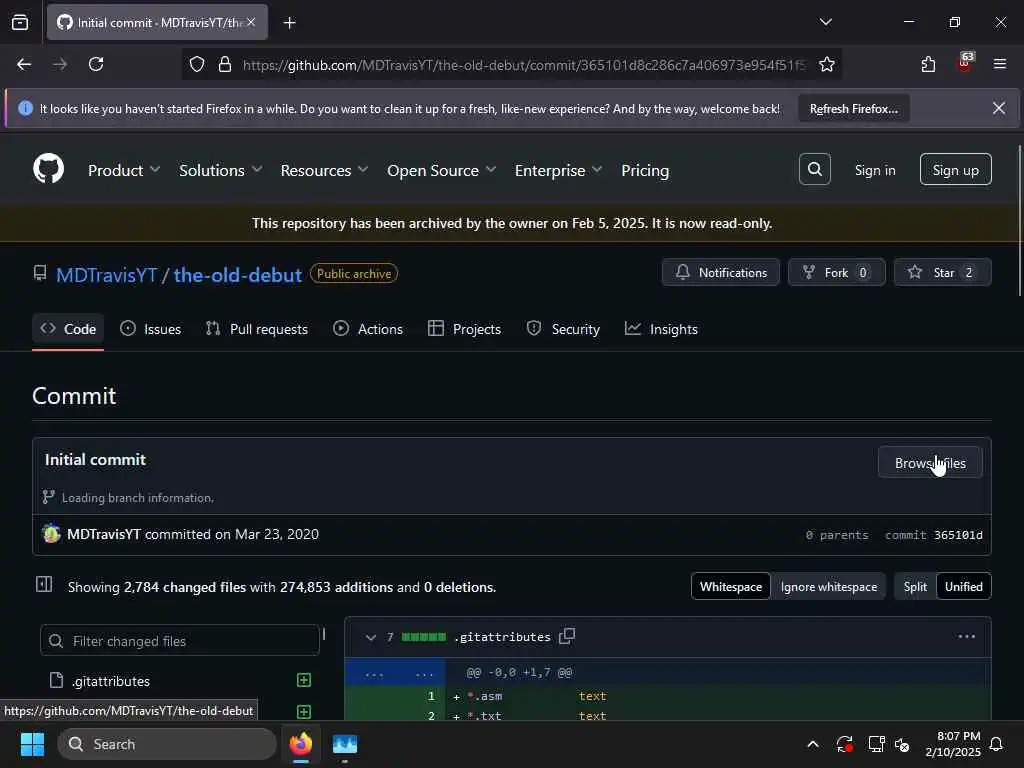Open the taskbar notification bell

click(x=997, y=744)
